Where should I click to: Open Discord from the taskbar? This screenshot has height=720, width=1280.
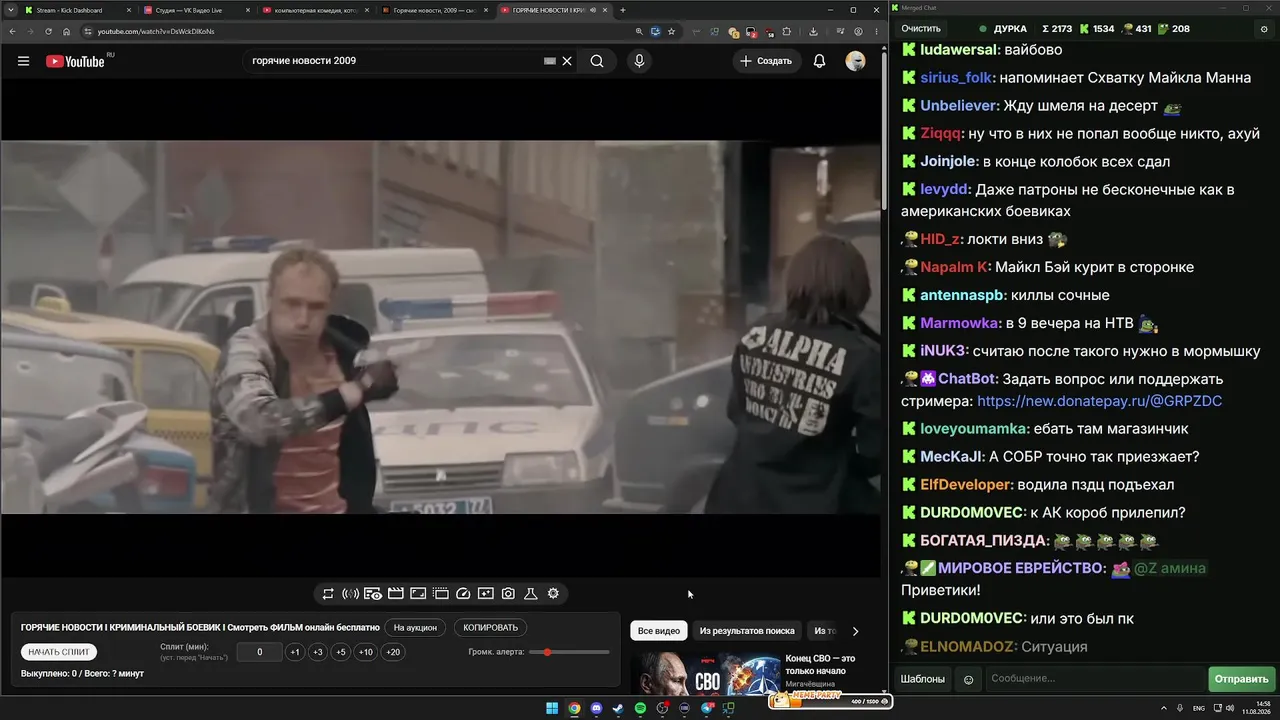coord(596,708)
